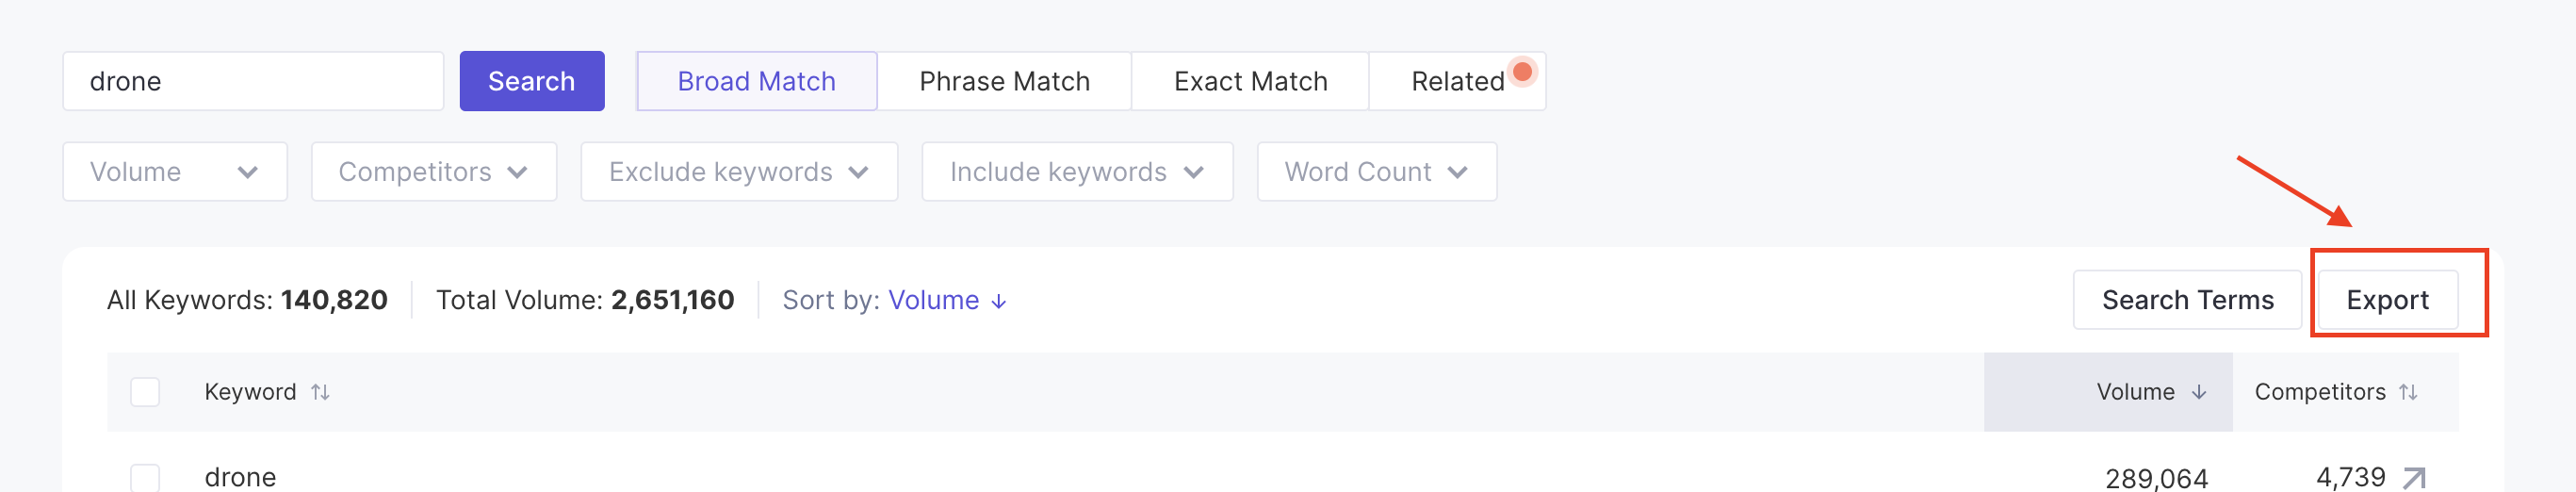2576x492 pixels.
Task: Select the Exact Match tab
Action: [x=1250, y=81]
